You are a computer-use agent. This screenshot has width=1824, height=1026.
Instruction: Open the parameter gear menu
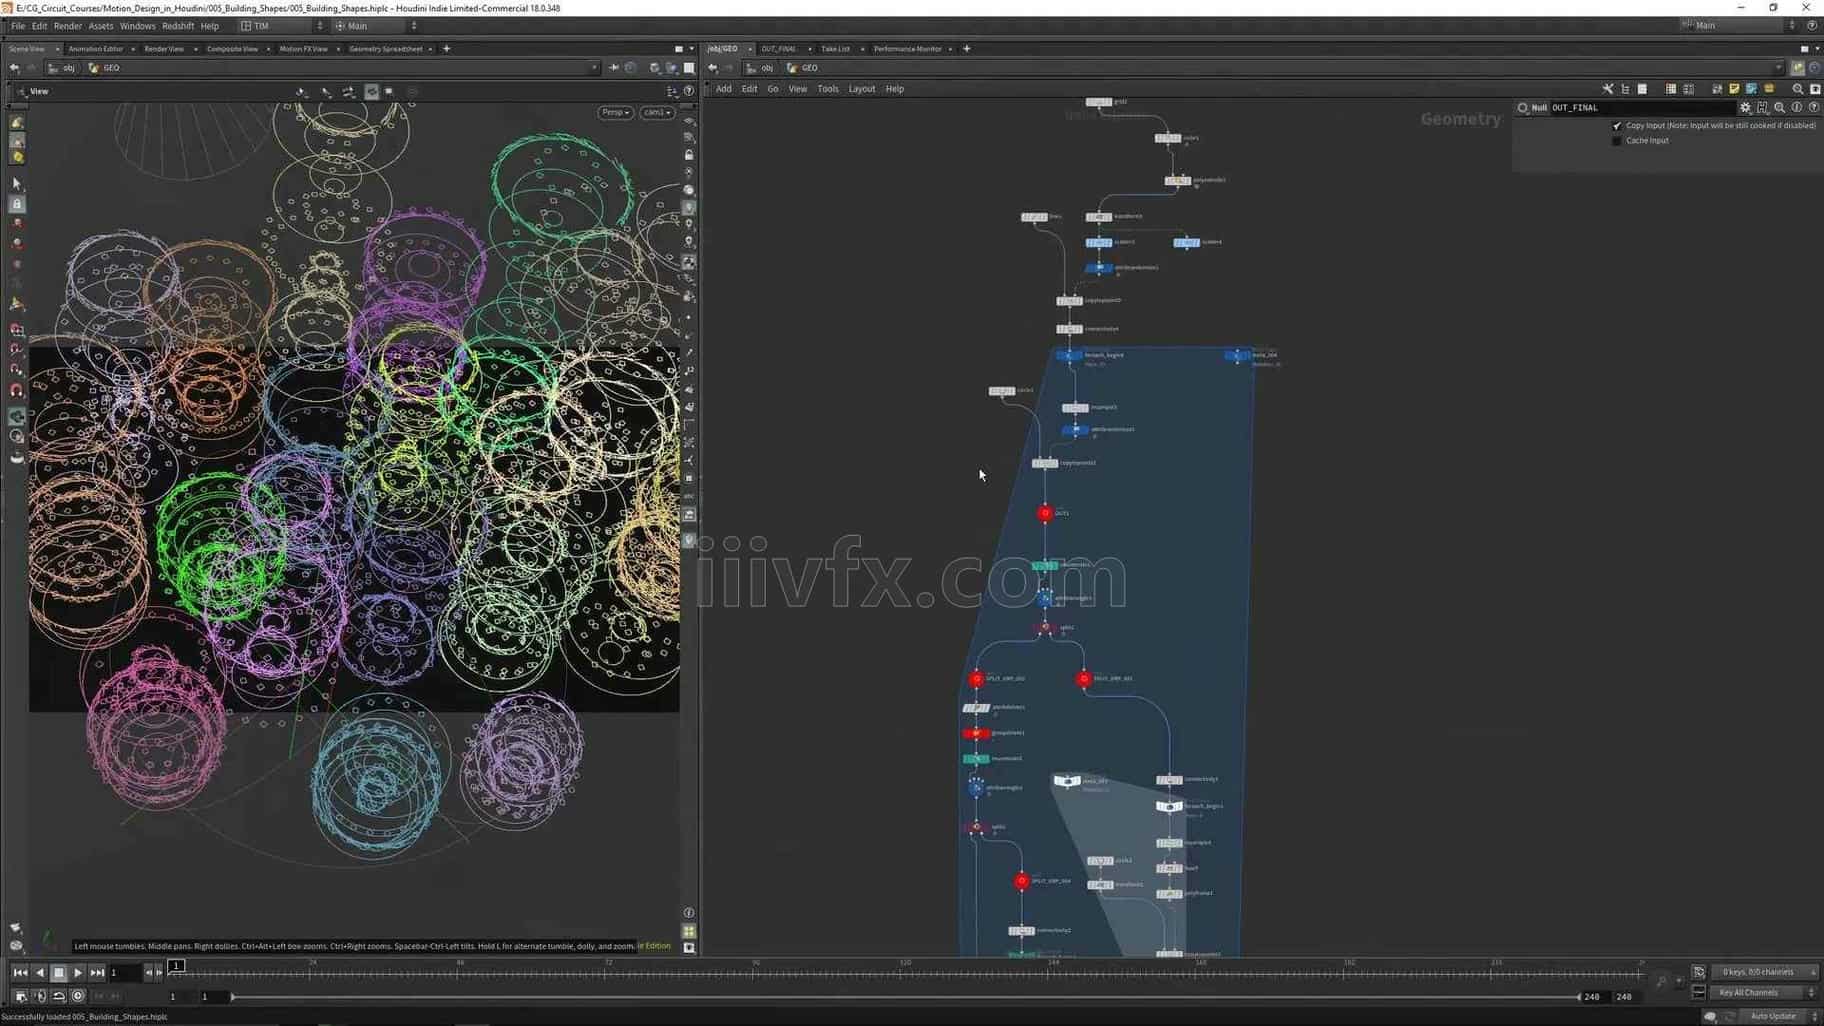1746,108
